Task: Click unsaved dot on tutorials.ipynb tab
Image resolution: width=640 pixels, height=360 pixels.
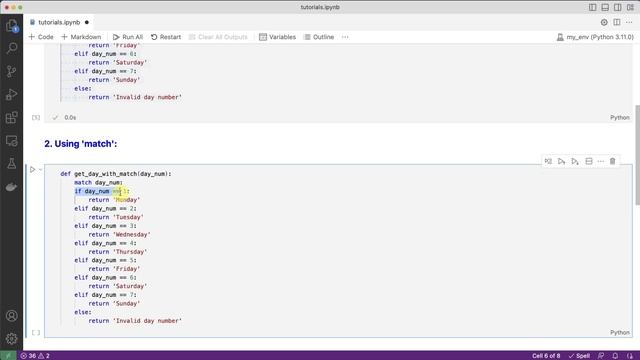Action: 87,22
